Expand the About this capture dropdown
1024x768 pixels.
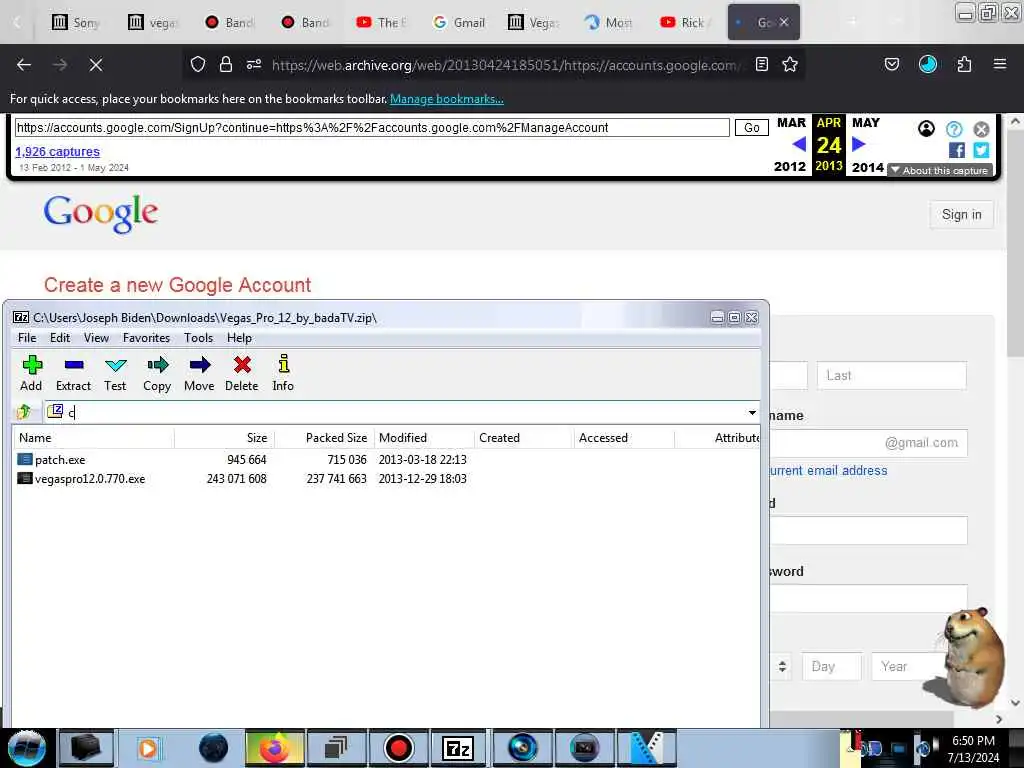point(940,170)
